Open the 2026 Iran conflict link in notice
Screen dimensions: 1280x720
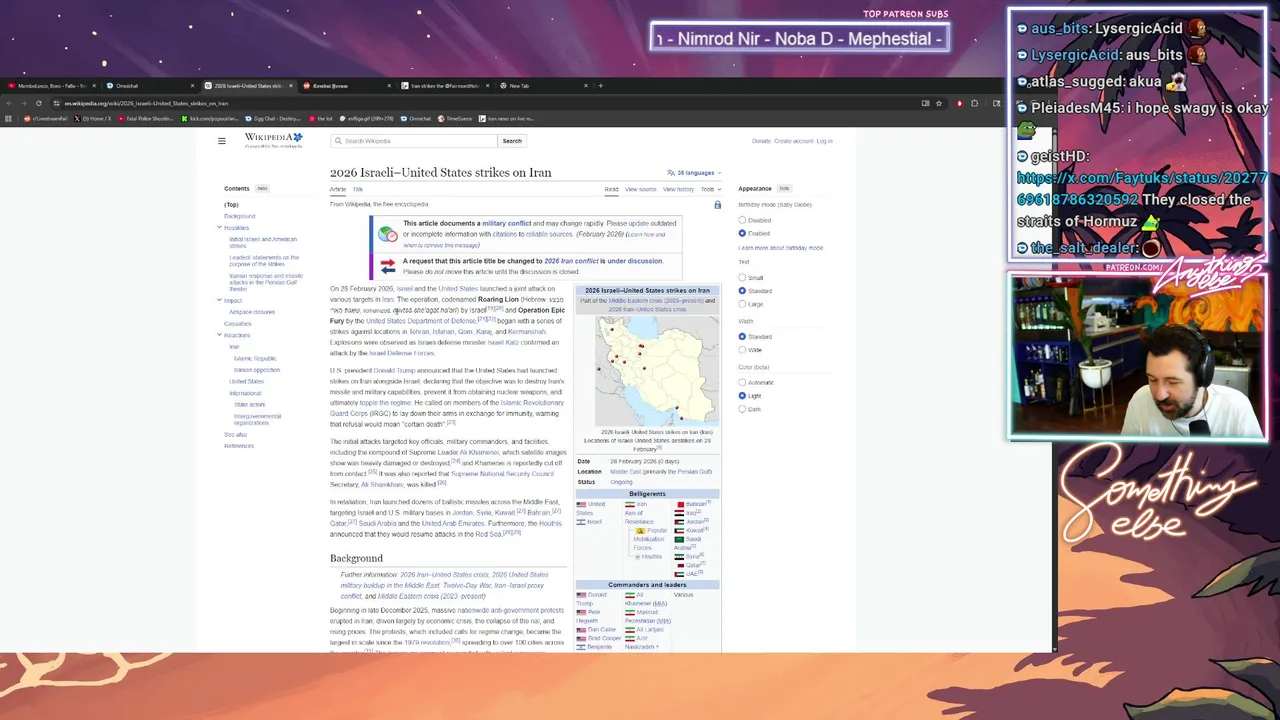click(571, 261)
